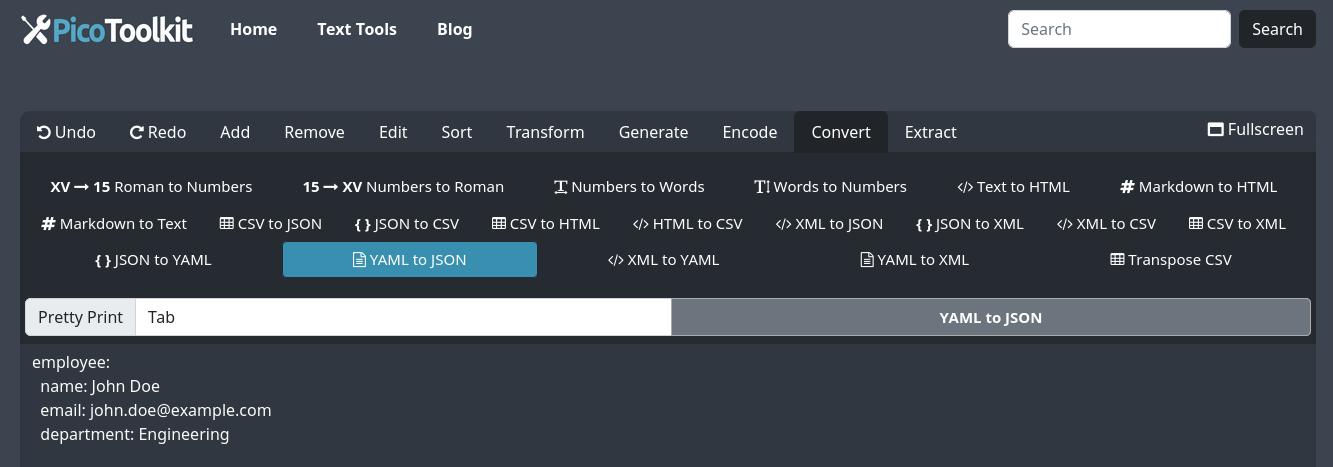
Task: Click the Search button
Action: click(1276, 29)
